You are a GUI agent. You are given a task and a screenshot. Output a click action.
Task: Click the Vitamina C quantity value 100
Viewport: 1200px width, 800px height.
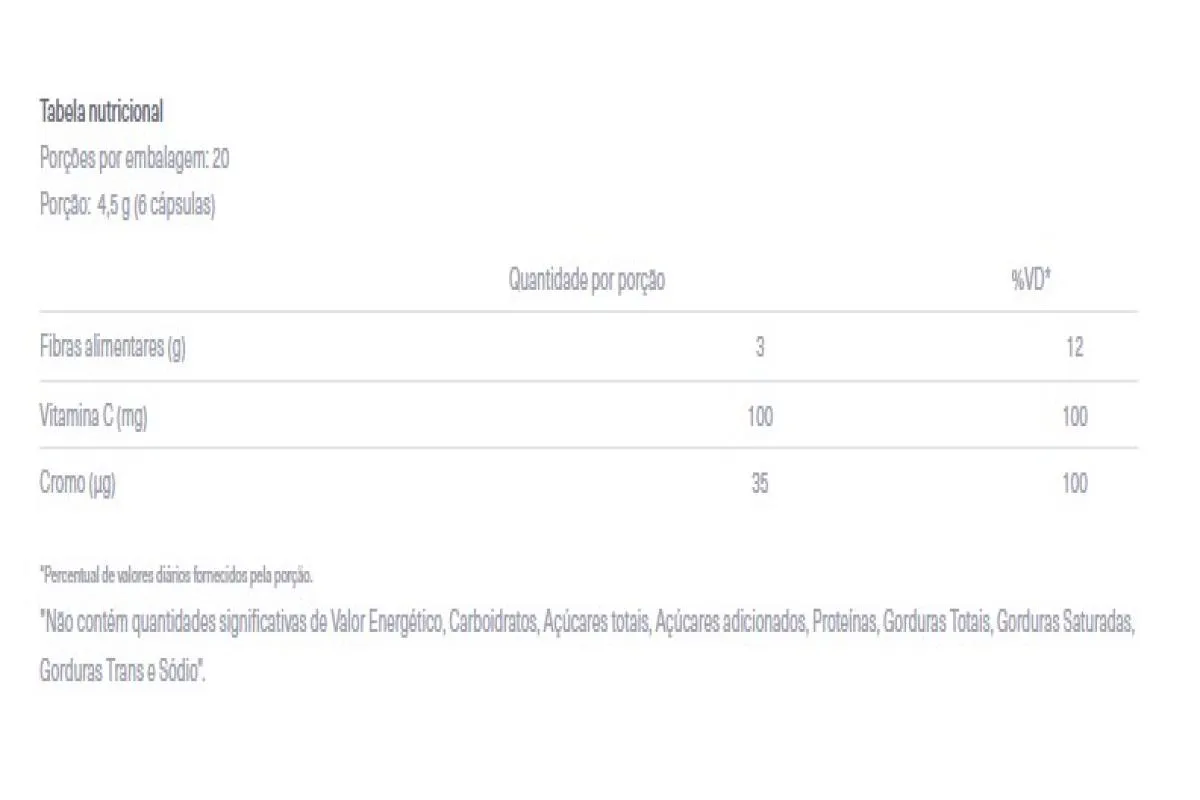click(x=760, y=416)
